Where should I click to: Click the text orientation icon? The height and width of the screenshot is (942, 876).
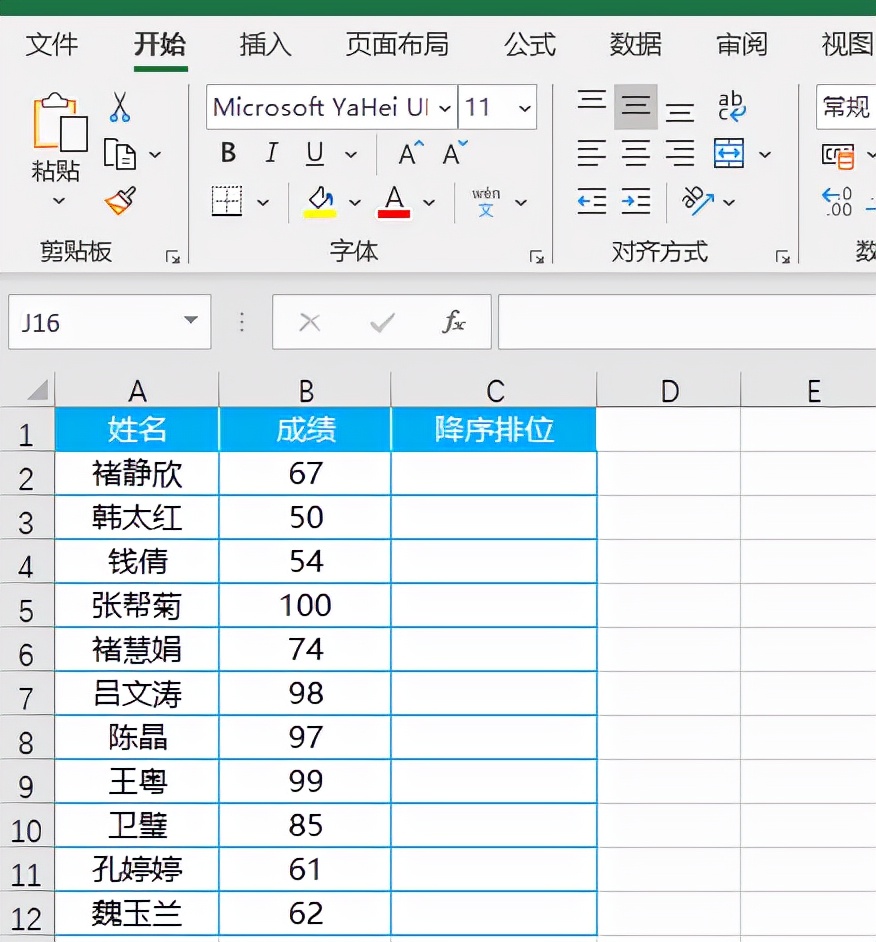(x=698, y=201)
